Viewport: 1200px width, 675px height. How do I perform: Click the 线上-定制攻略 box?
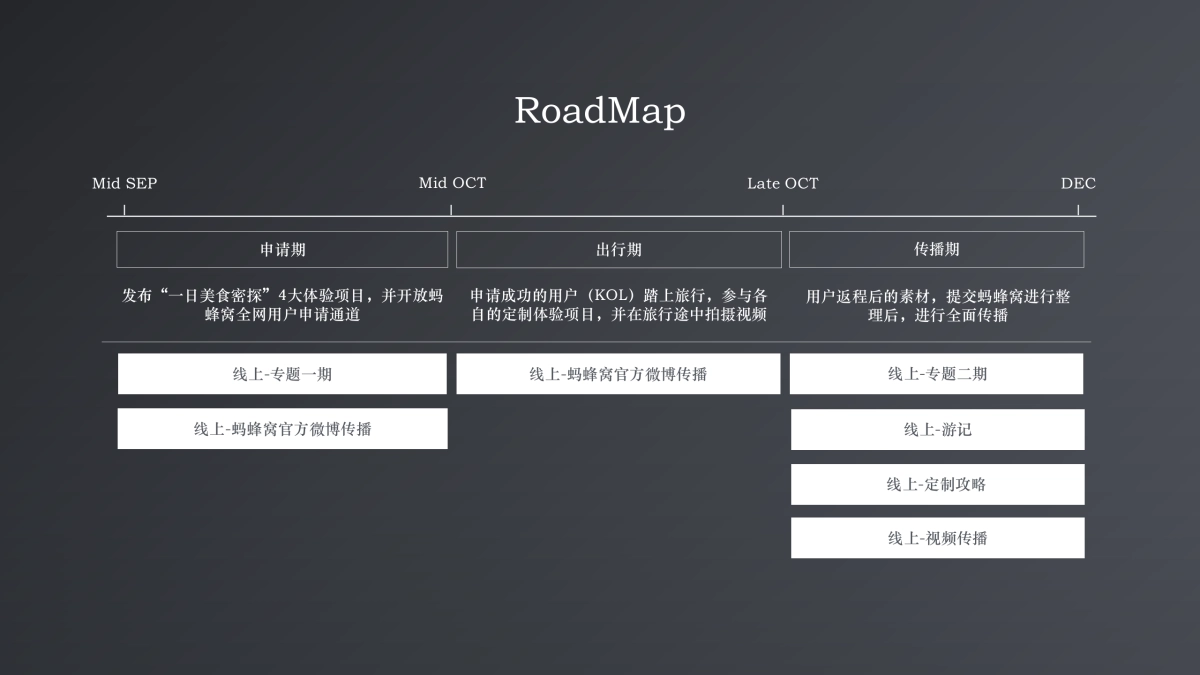point(937,484)
